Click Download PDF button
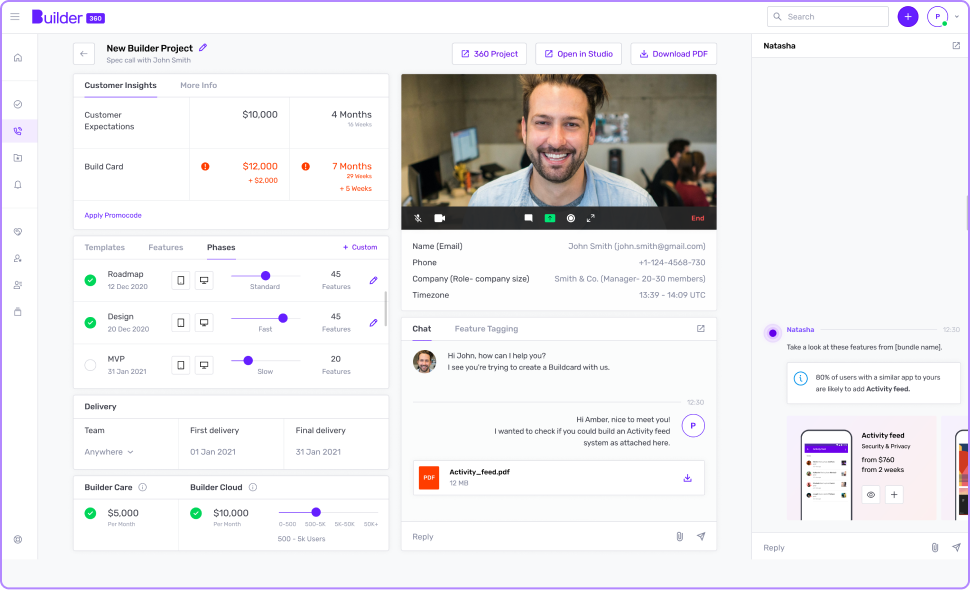The height and width of the screenshot is (590, 970). (674, 54)
